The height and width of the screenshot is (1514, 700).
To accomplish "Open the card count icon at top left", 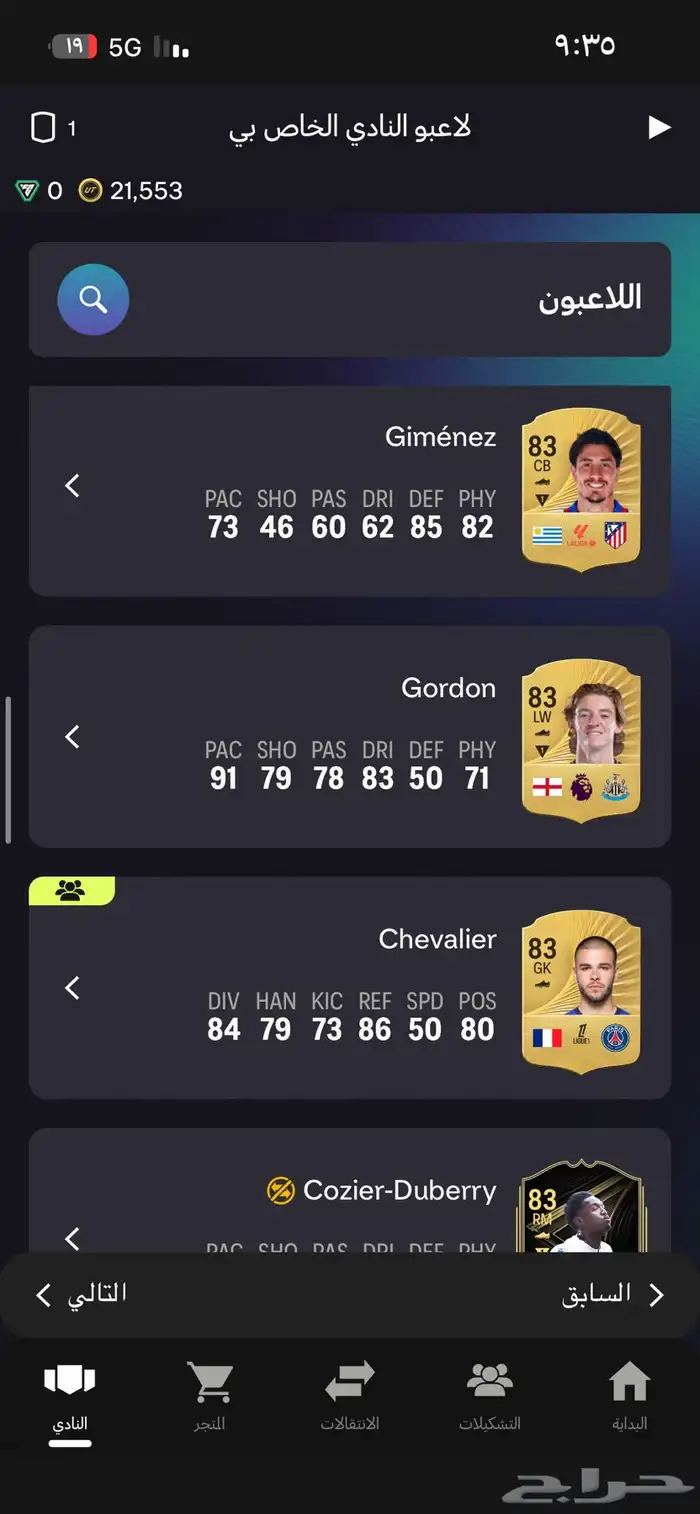I will click(42, 128).
